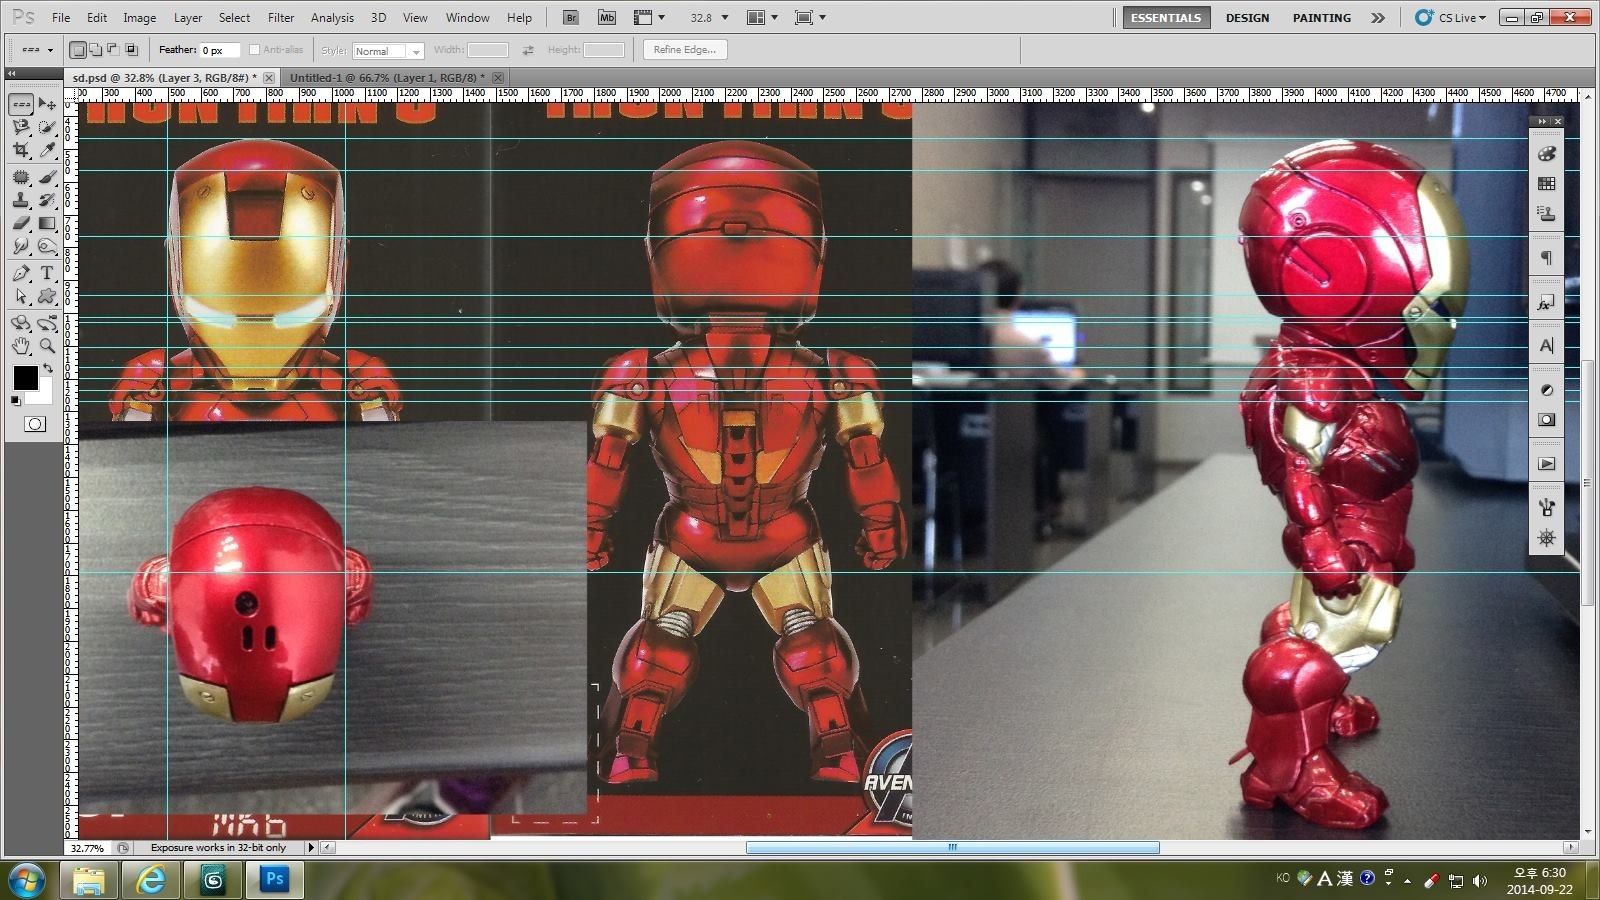Viewport: 1600px width, 900px height.
Task: Open the Layer menu
Action: pyautogui.click(x=188, y=17)
